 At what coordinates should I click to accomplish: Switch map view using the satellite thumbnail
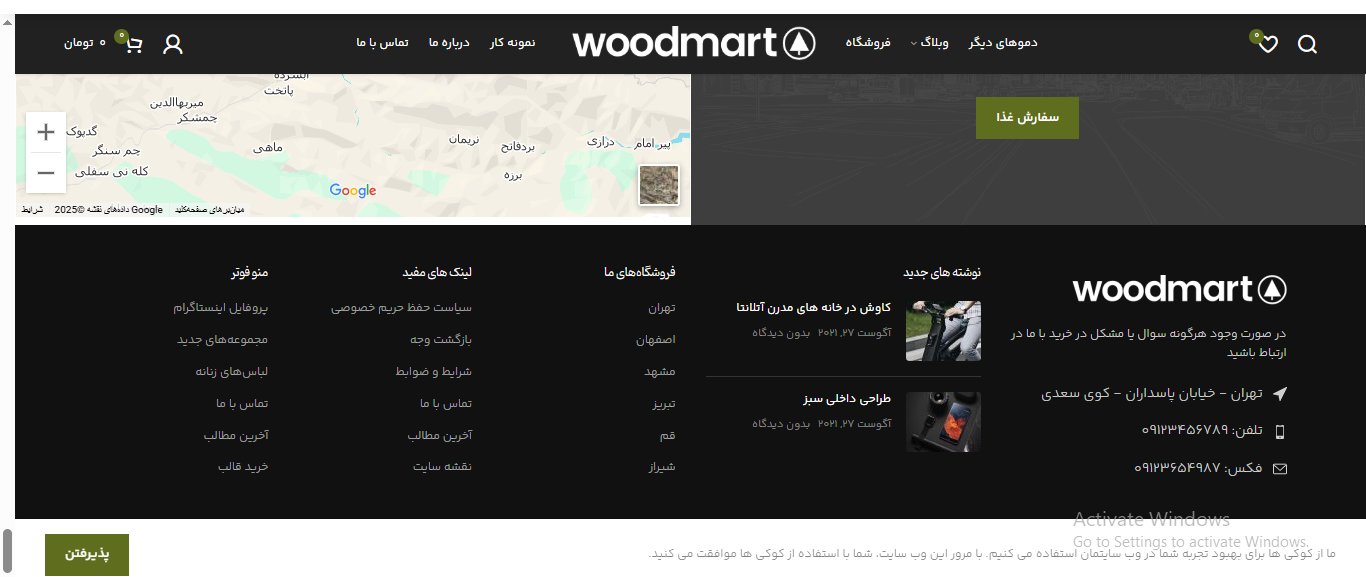click(x=658, y=184)
